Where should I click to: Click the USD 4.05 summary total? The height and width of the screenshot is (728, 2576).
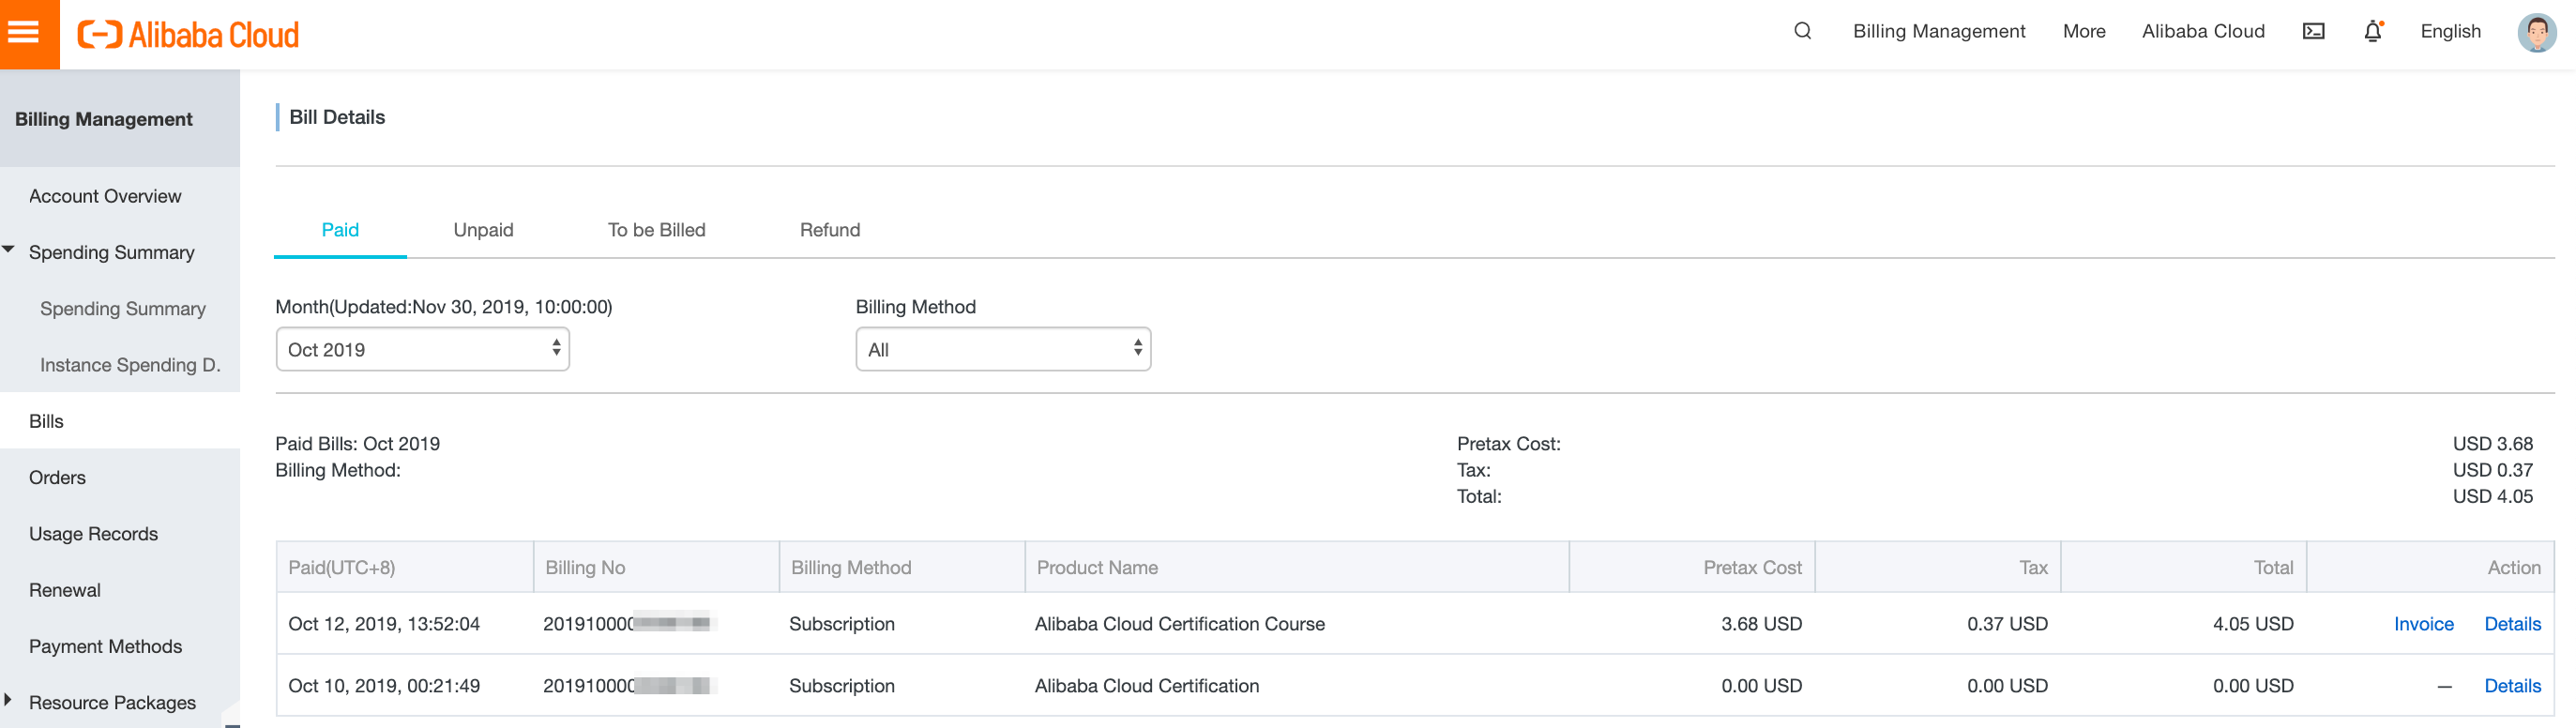click(2492, 497)
